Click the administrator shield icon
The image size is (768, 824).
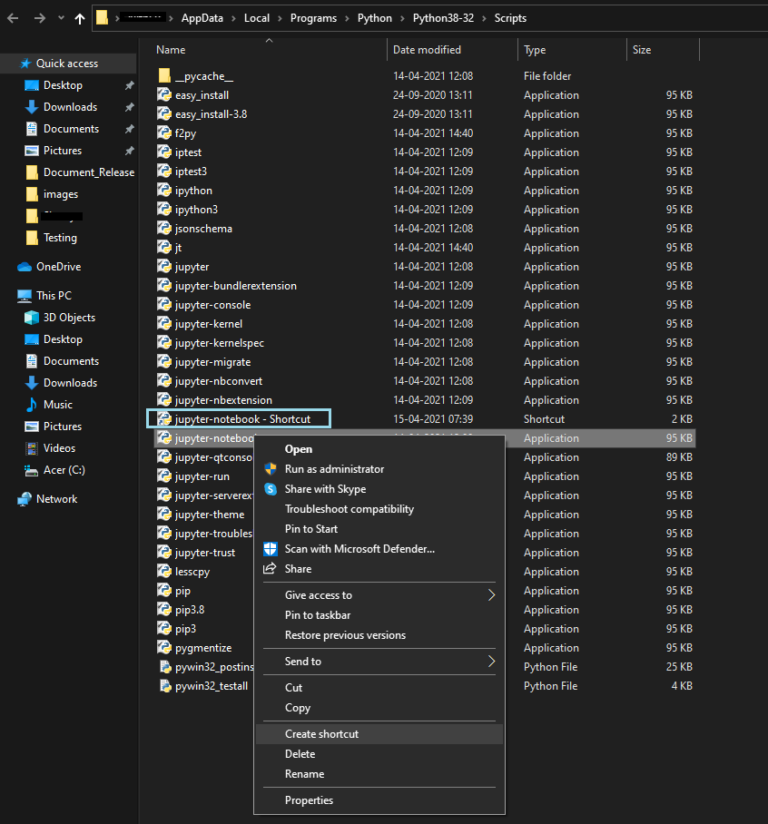click(x=270, y=469)
